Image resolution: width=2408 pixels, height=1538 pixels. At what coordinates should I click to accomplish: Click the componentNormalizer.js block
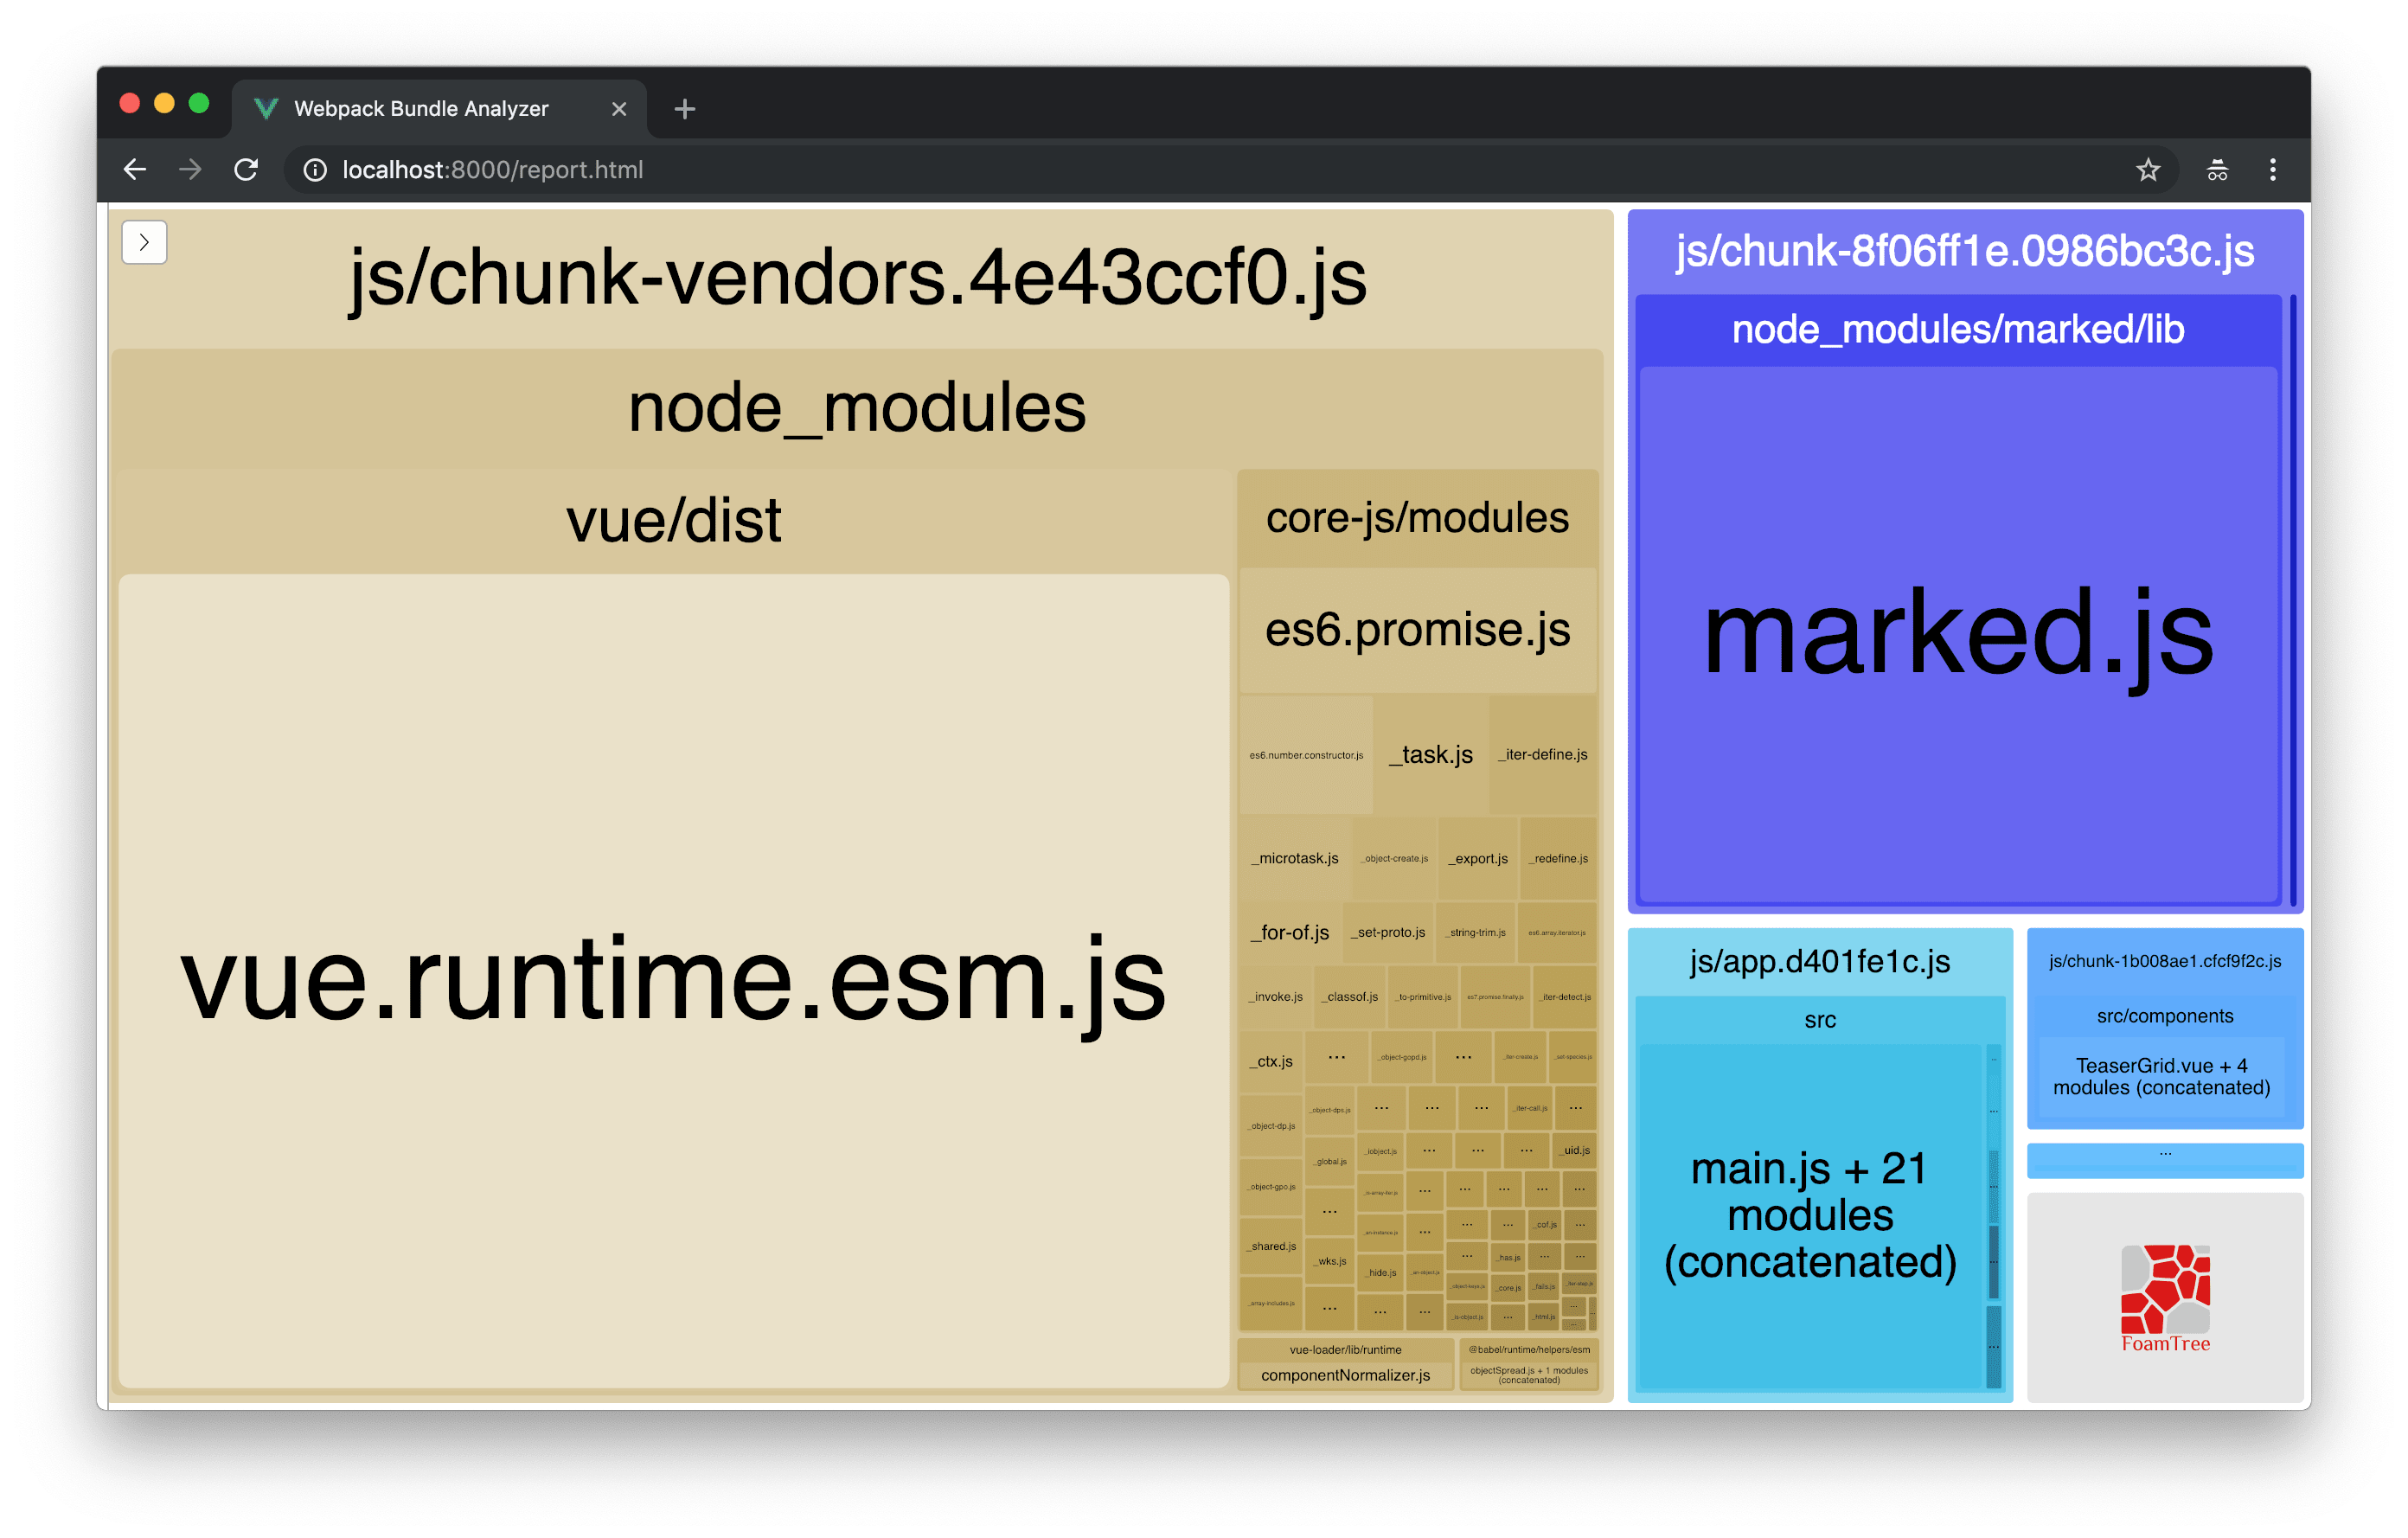[1345, 1375]
